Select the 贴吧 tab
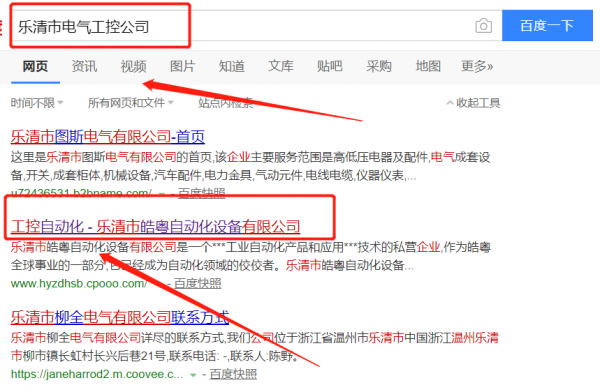600x392 pixels. click(329, 66)
